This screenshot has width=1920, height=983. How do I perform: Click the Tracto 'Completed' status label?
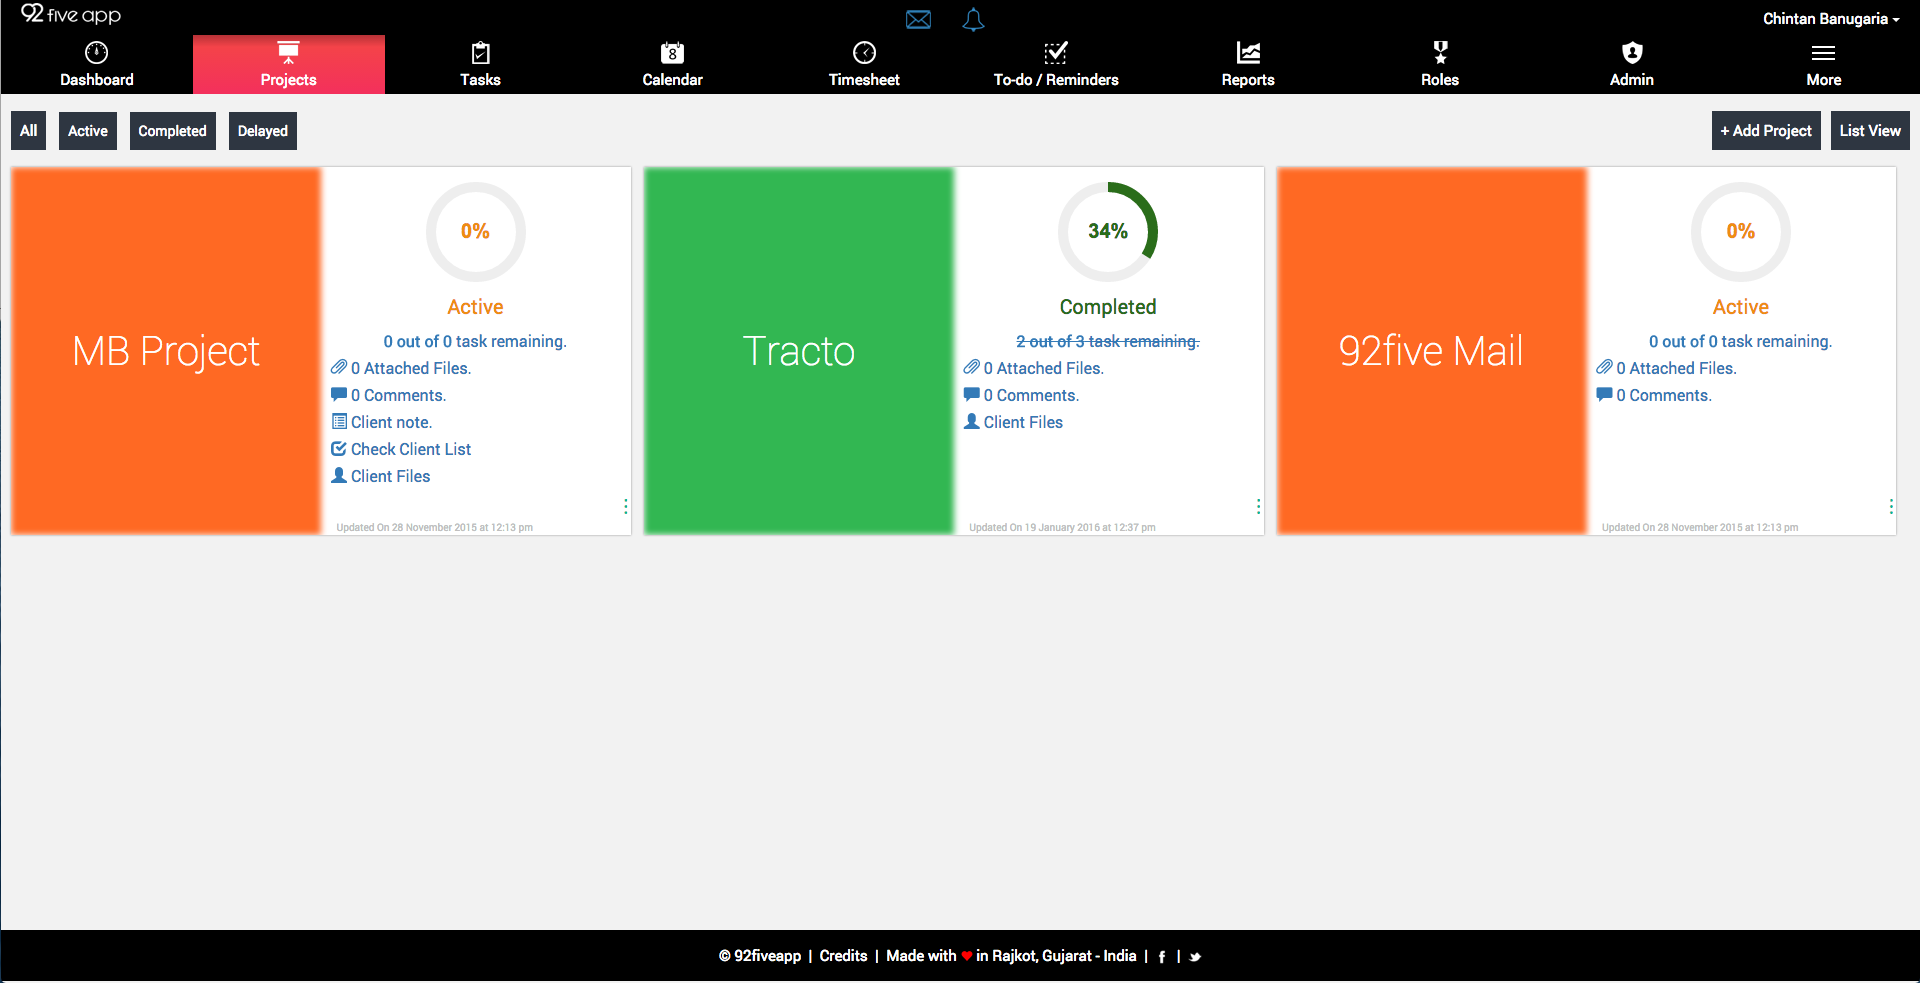point(1108,307)
